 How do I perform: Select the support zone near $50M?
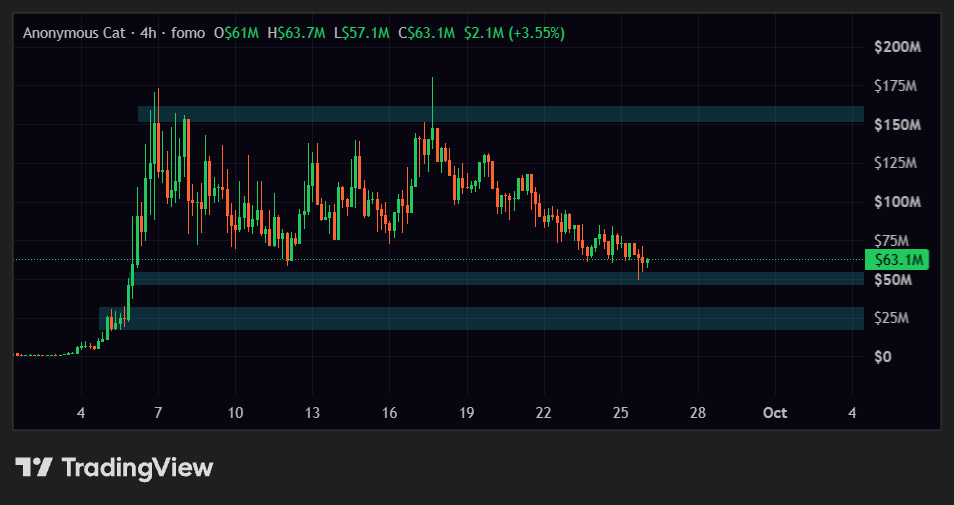(x=498, y=278)
